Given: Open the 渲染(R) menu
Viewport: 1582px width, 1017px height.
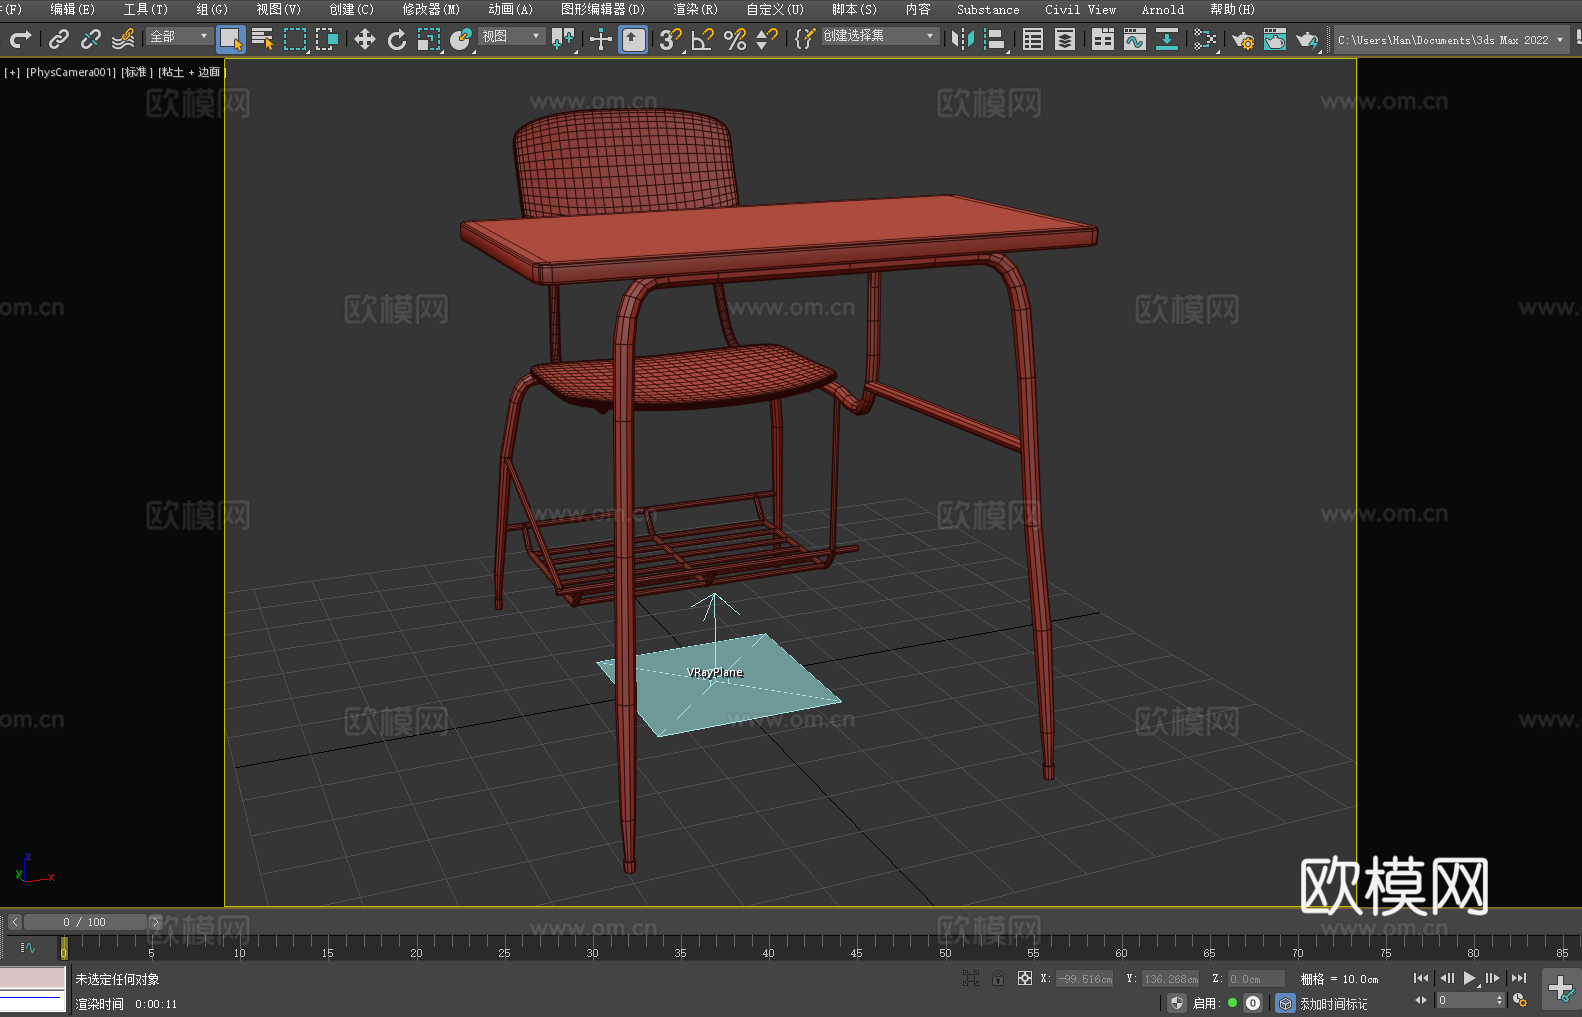Looking at the screenshot, I should tap(695, 9).
